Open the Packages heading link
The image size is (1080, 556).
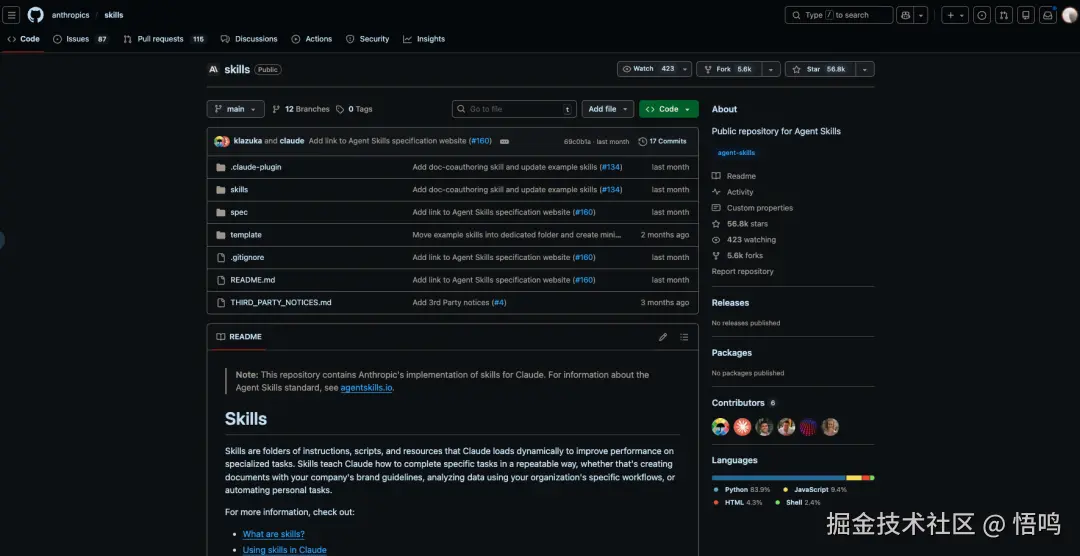tap(731, 353)
